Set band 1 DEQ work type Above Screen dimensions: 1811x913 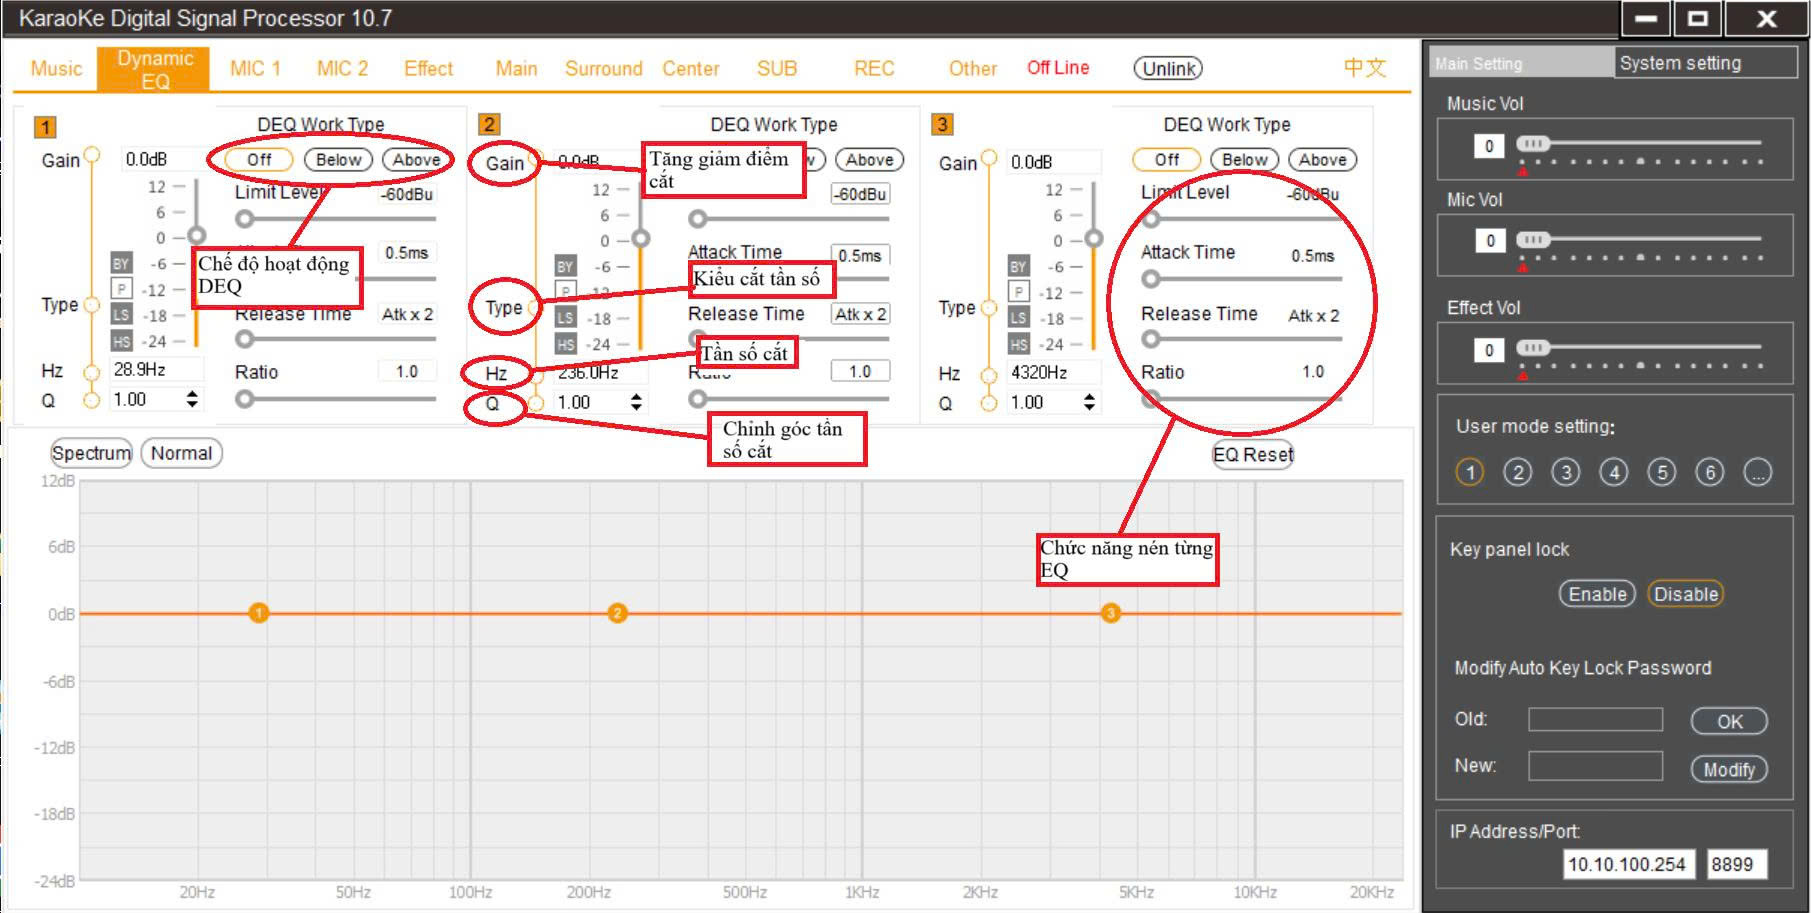click(416, 160)
